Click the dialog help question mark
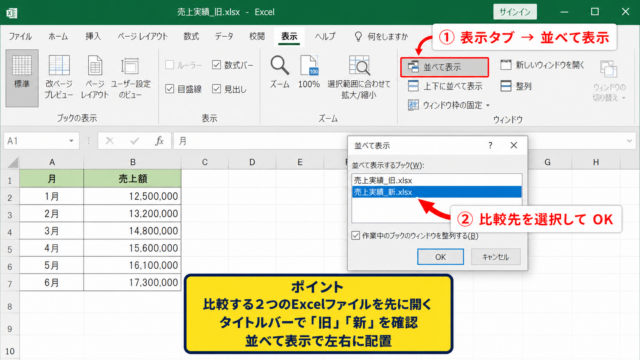Screen dimensions: 640x360 [490, 145]
